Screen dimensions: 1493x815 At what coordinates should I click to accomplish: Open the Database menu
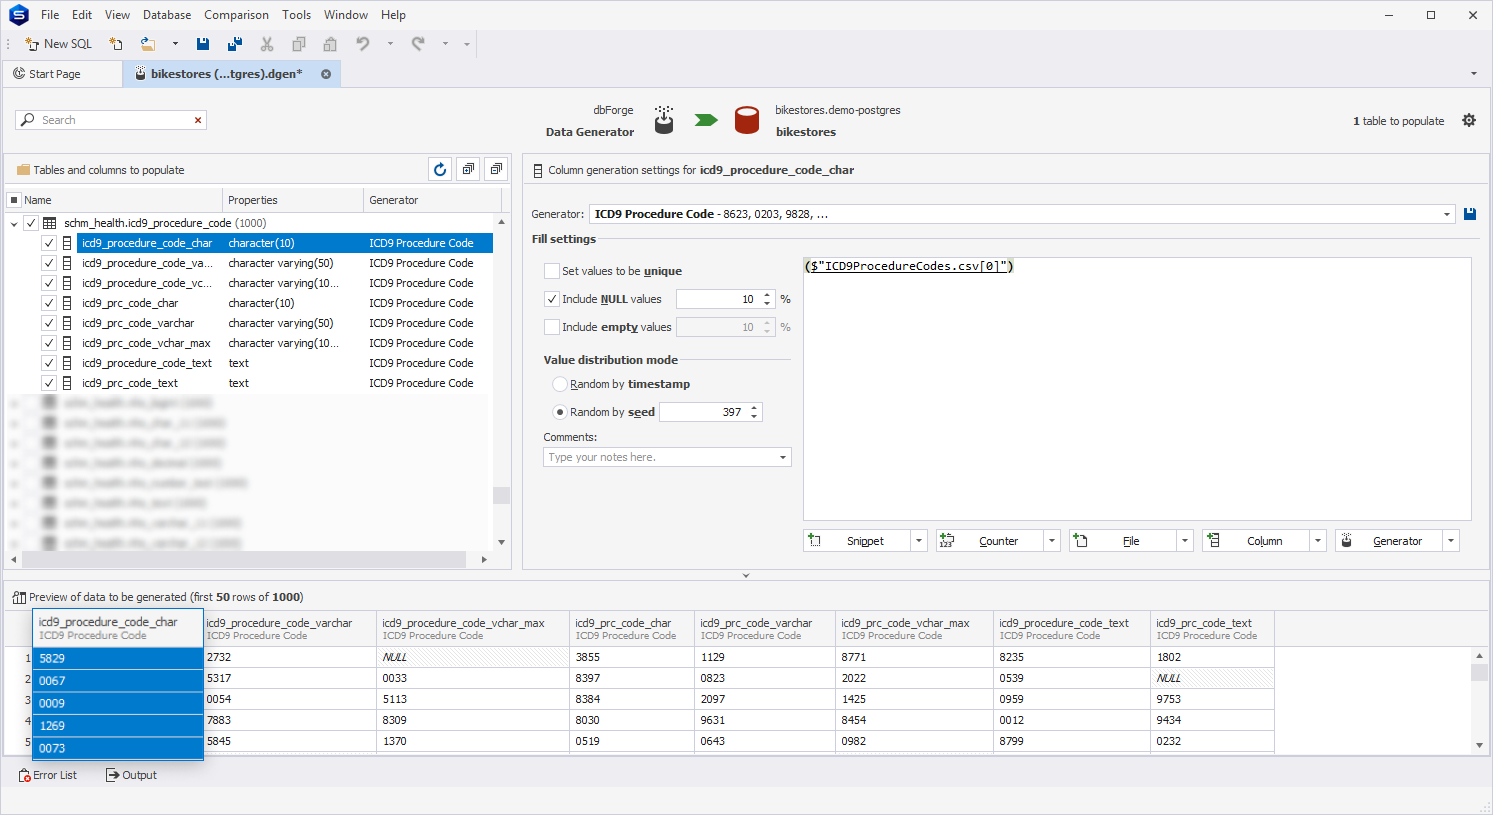(167, 15)
